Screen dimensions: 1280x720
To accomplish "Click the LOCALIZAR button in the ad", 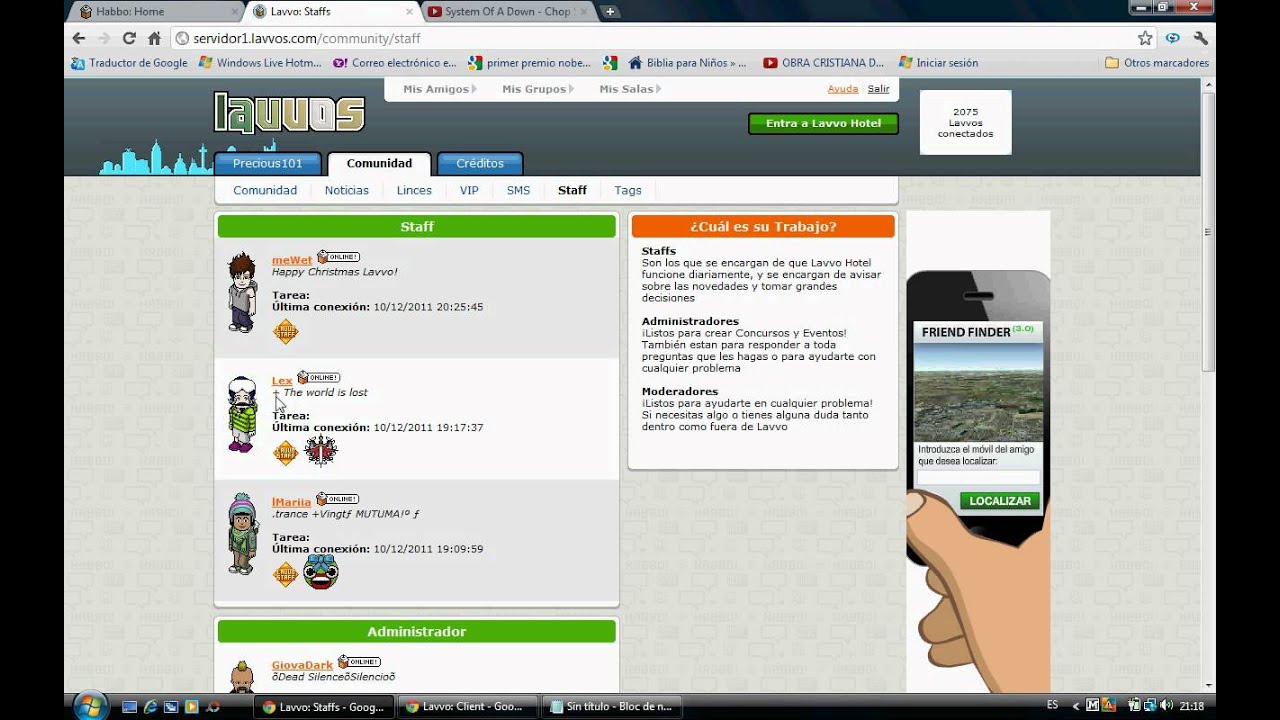I will tap(1000, 501).
